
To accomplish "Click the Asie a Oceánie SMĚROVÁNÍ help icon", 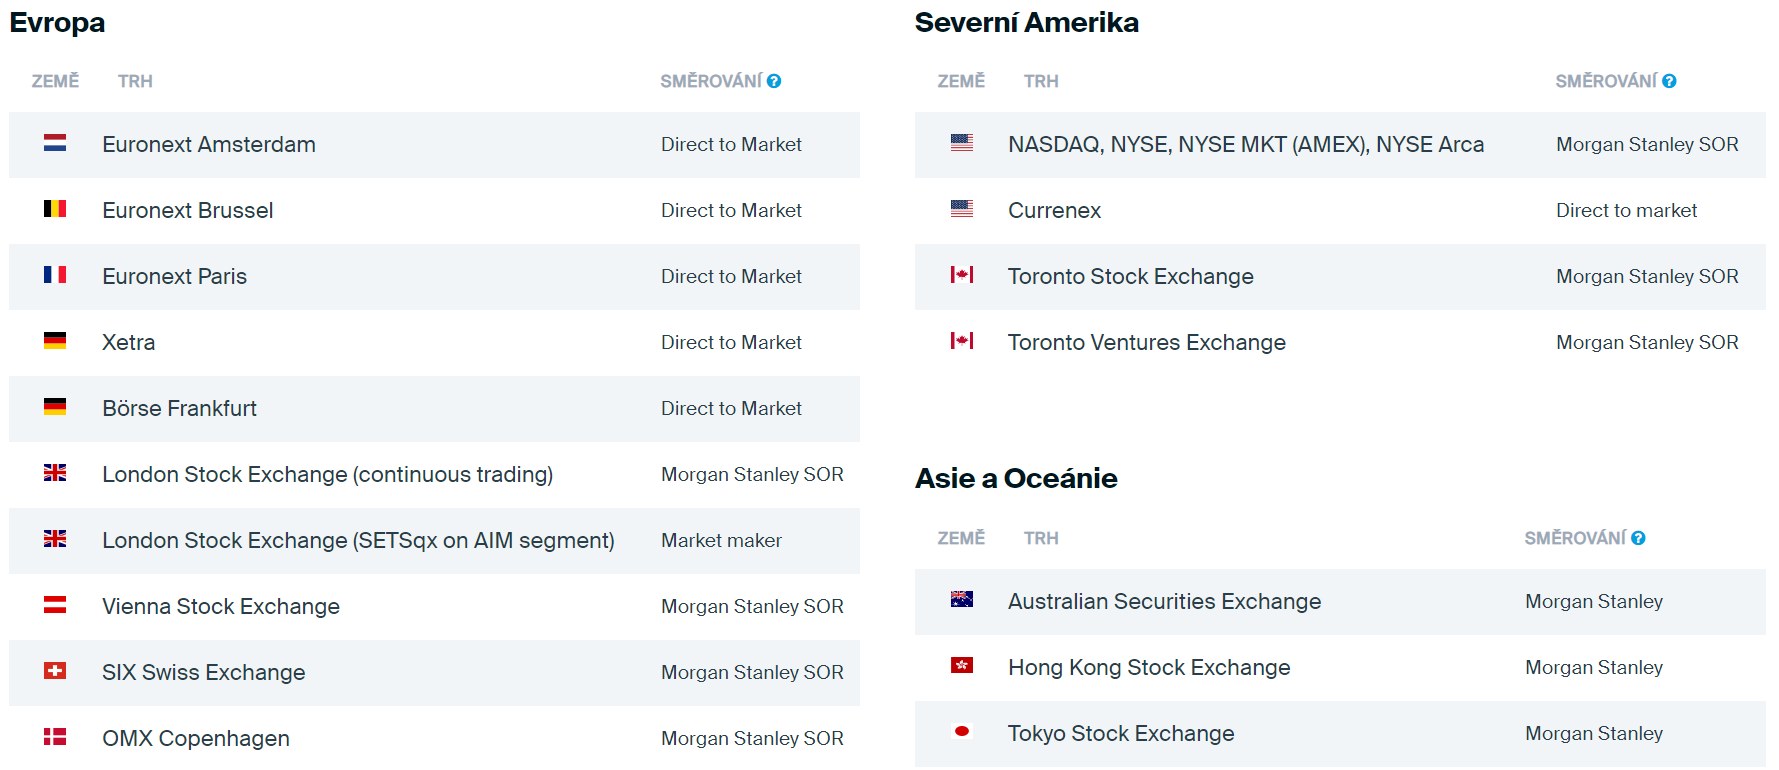I will (1638, 538).
